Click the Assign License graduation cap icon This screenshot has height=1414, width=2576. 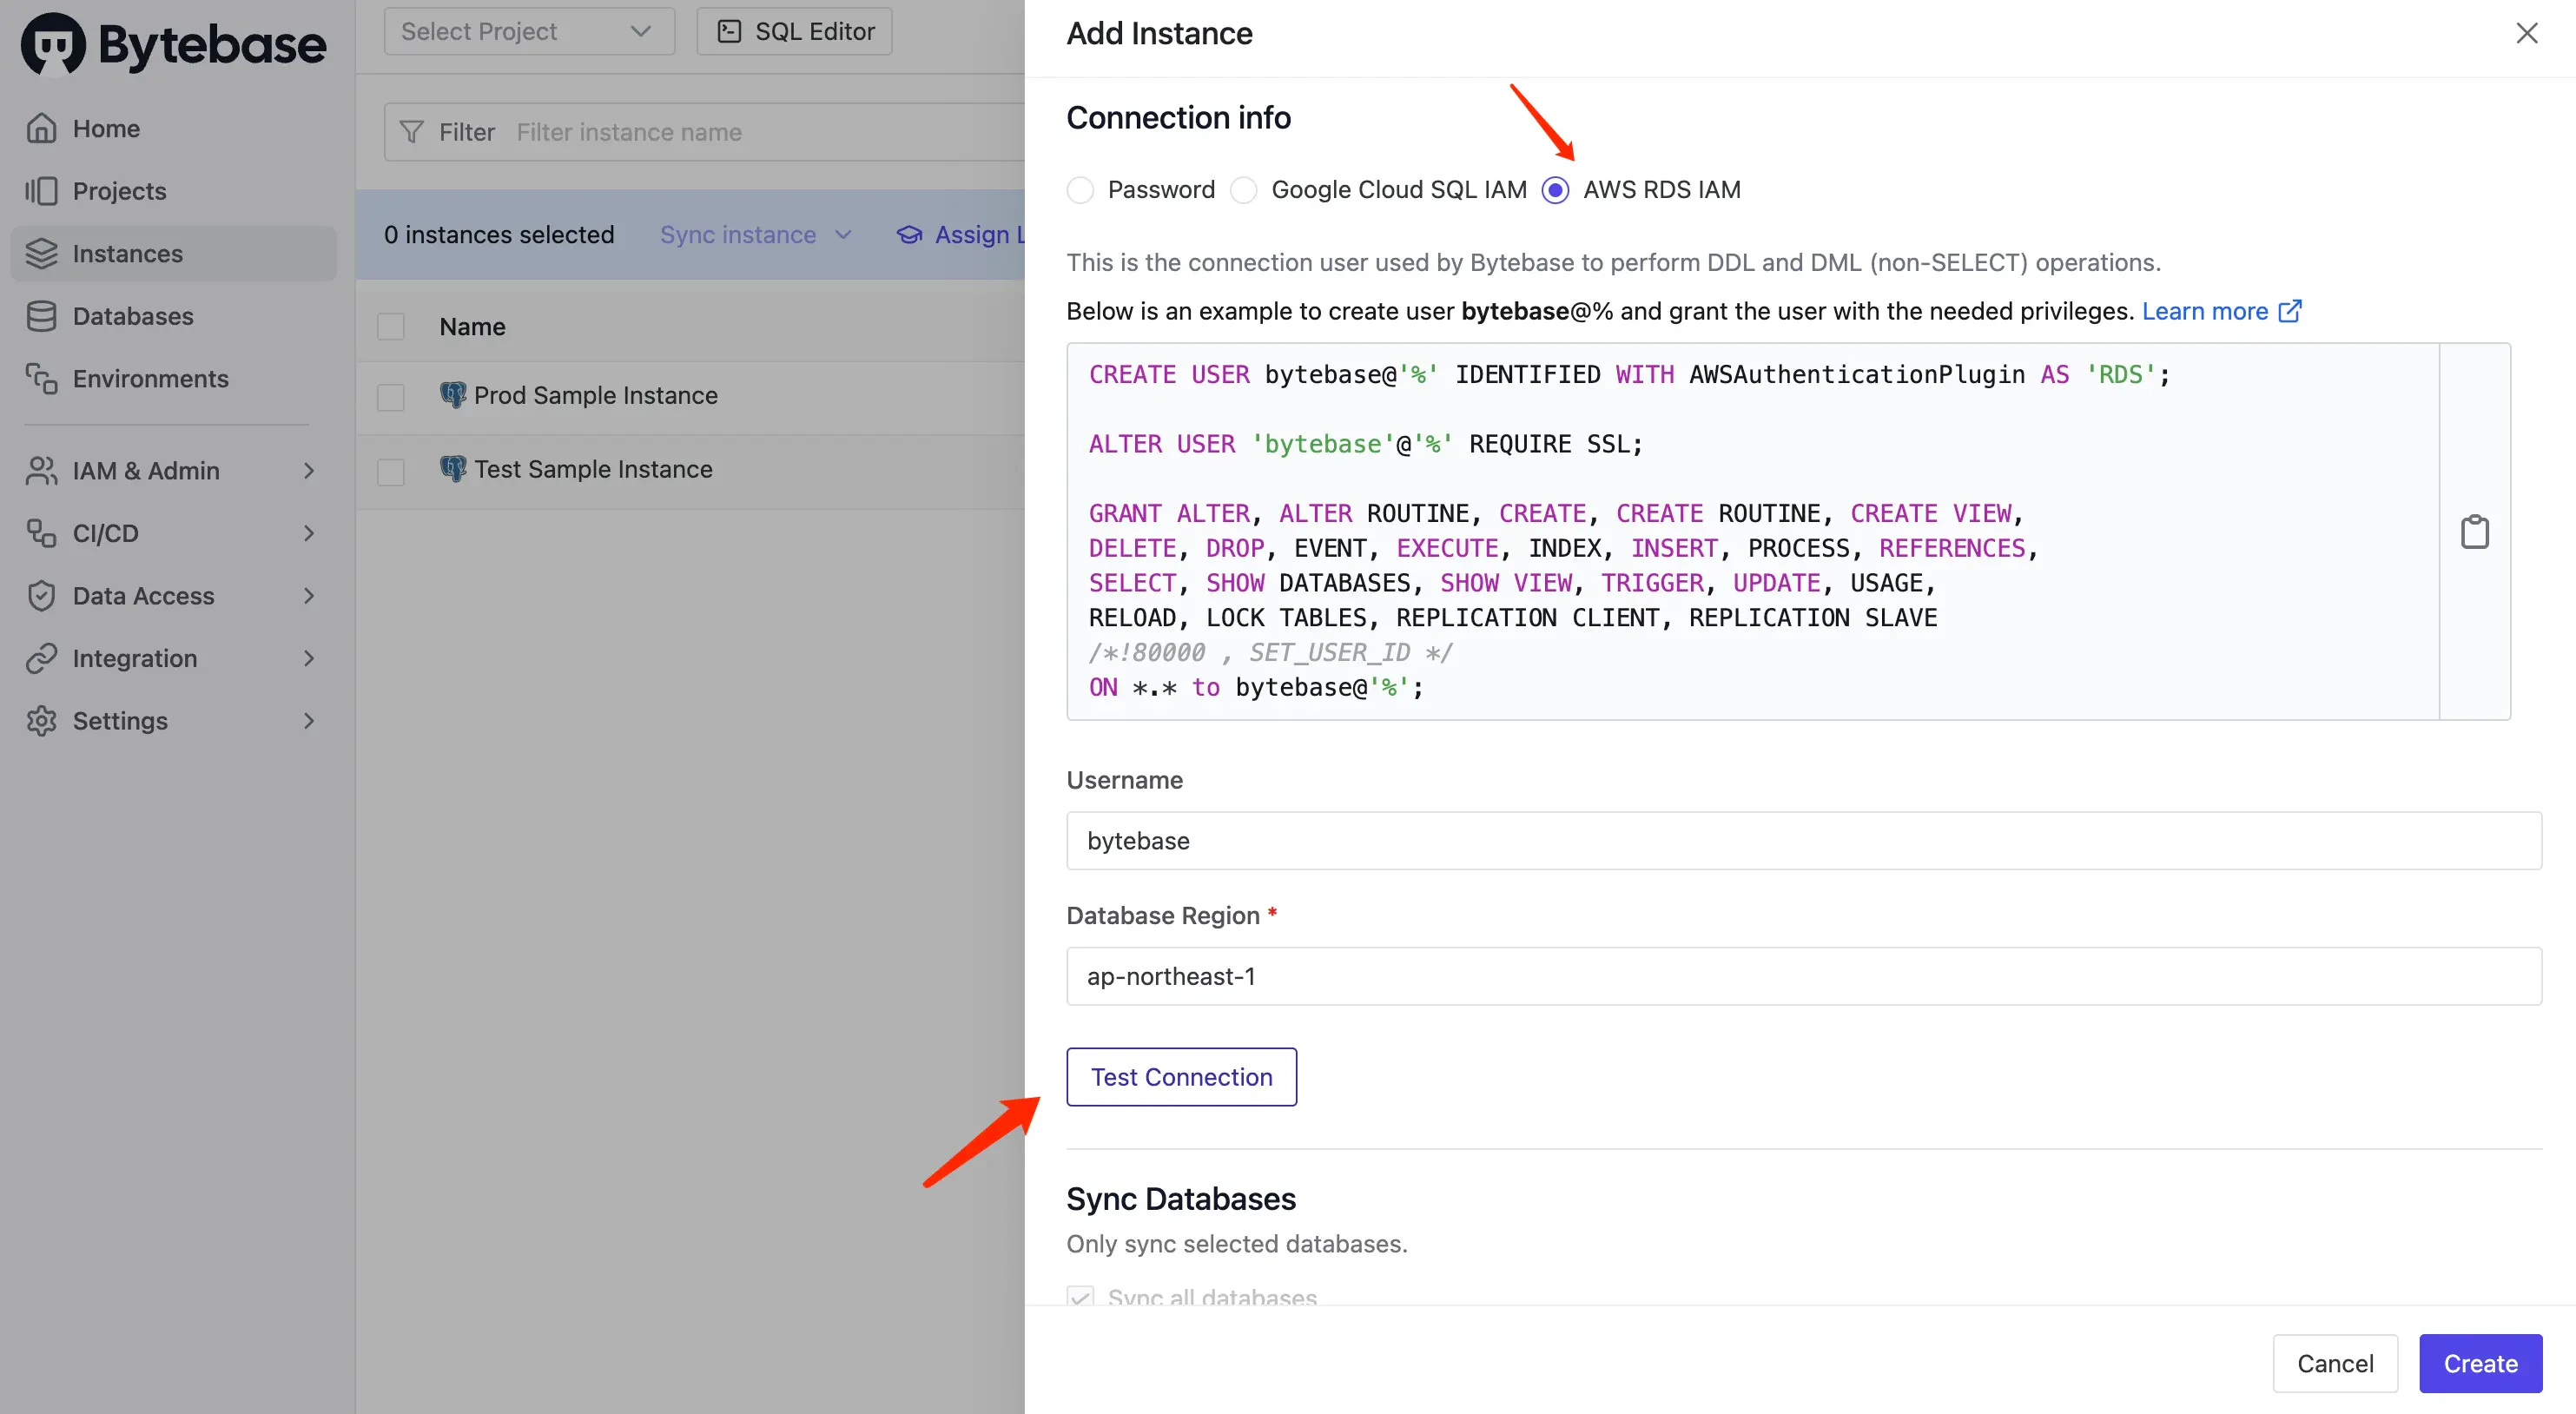pos(909,234)
